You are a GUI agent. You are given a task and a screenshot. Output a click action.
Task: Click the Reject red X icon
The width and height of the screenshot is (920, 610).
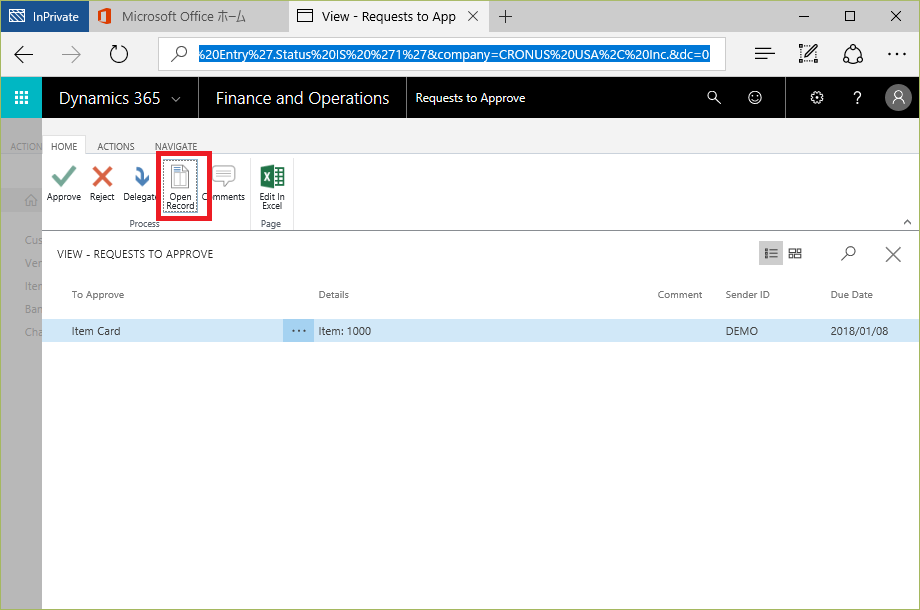(x=102, y=177)
